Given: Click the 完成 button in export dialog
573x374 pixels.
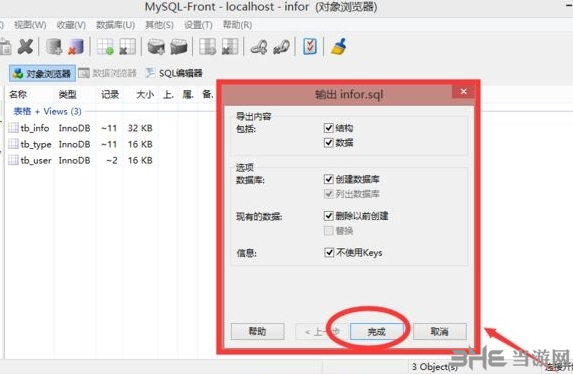Looking at the screenshot, I should (377, 332).
